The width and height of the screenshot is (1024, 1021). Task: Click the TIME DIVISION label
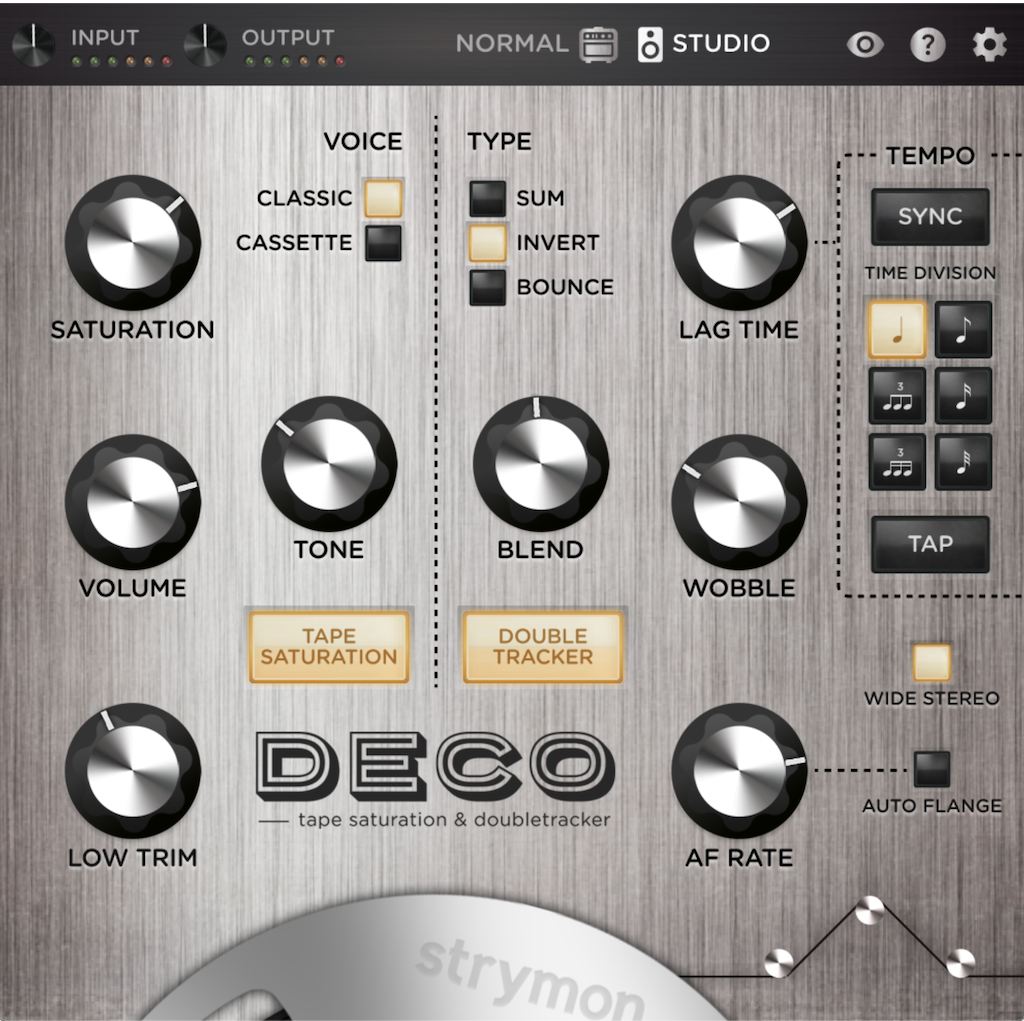click(931, 273)
